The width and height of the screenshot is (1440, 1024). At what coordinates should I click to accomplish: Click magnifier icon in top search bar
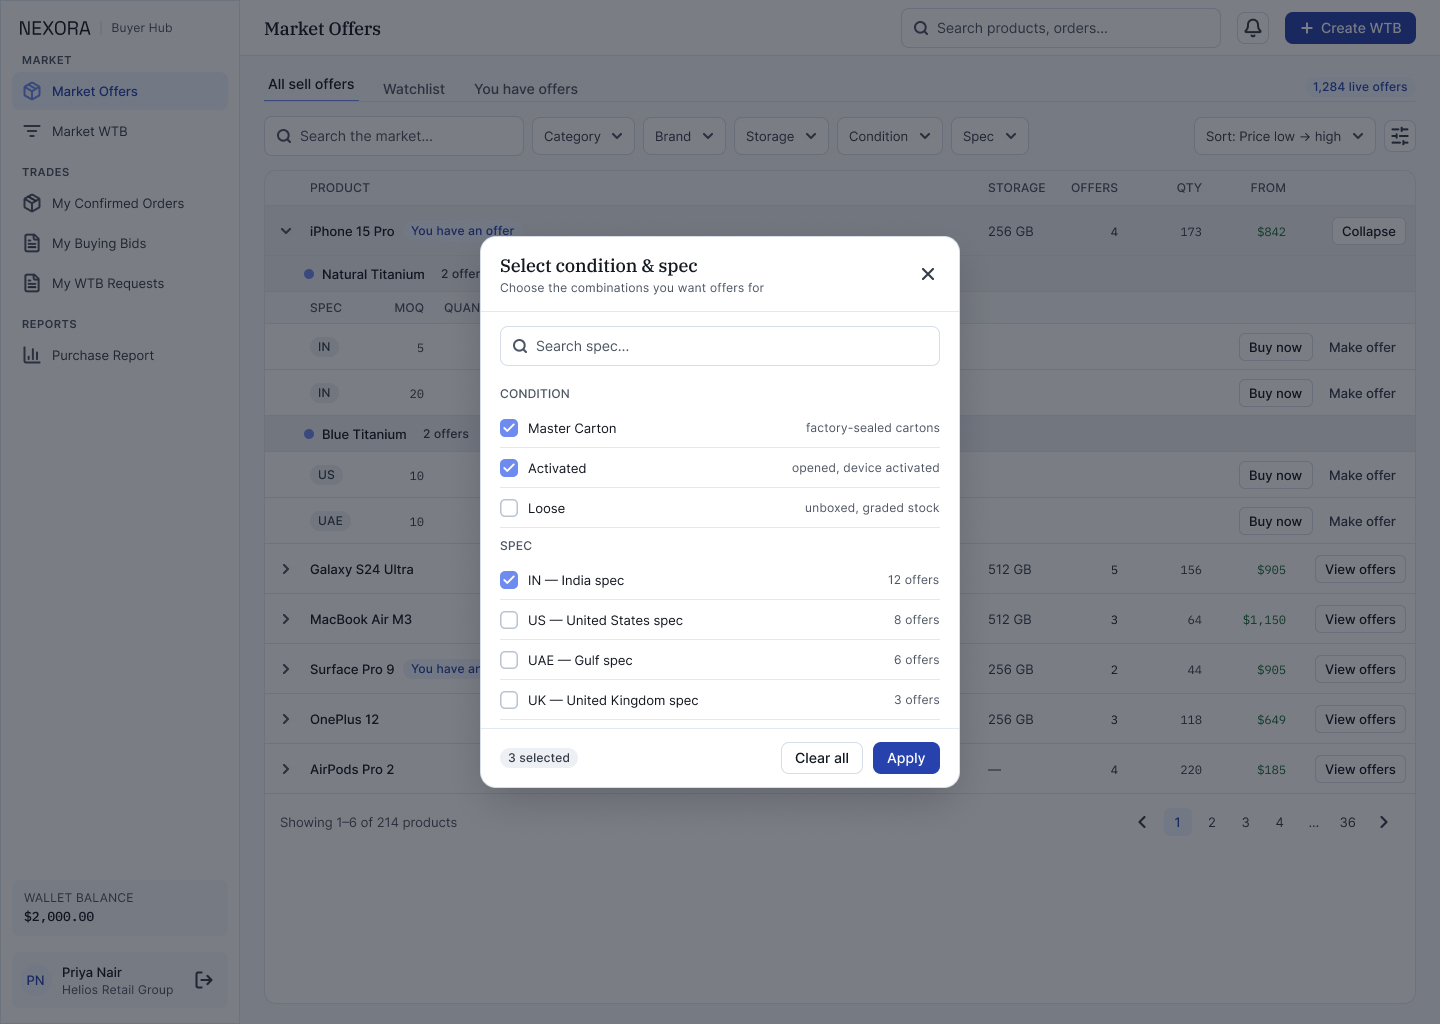pos(921,28)
